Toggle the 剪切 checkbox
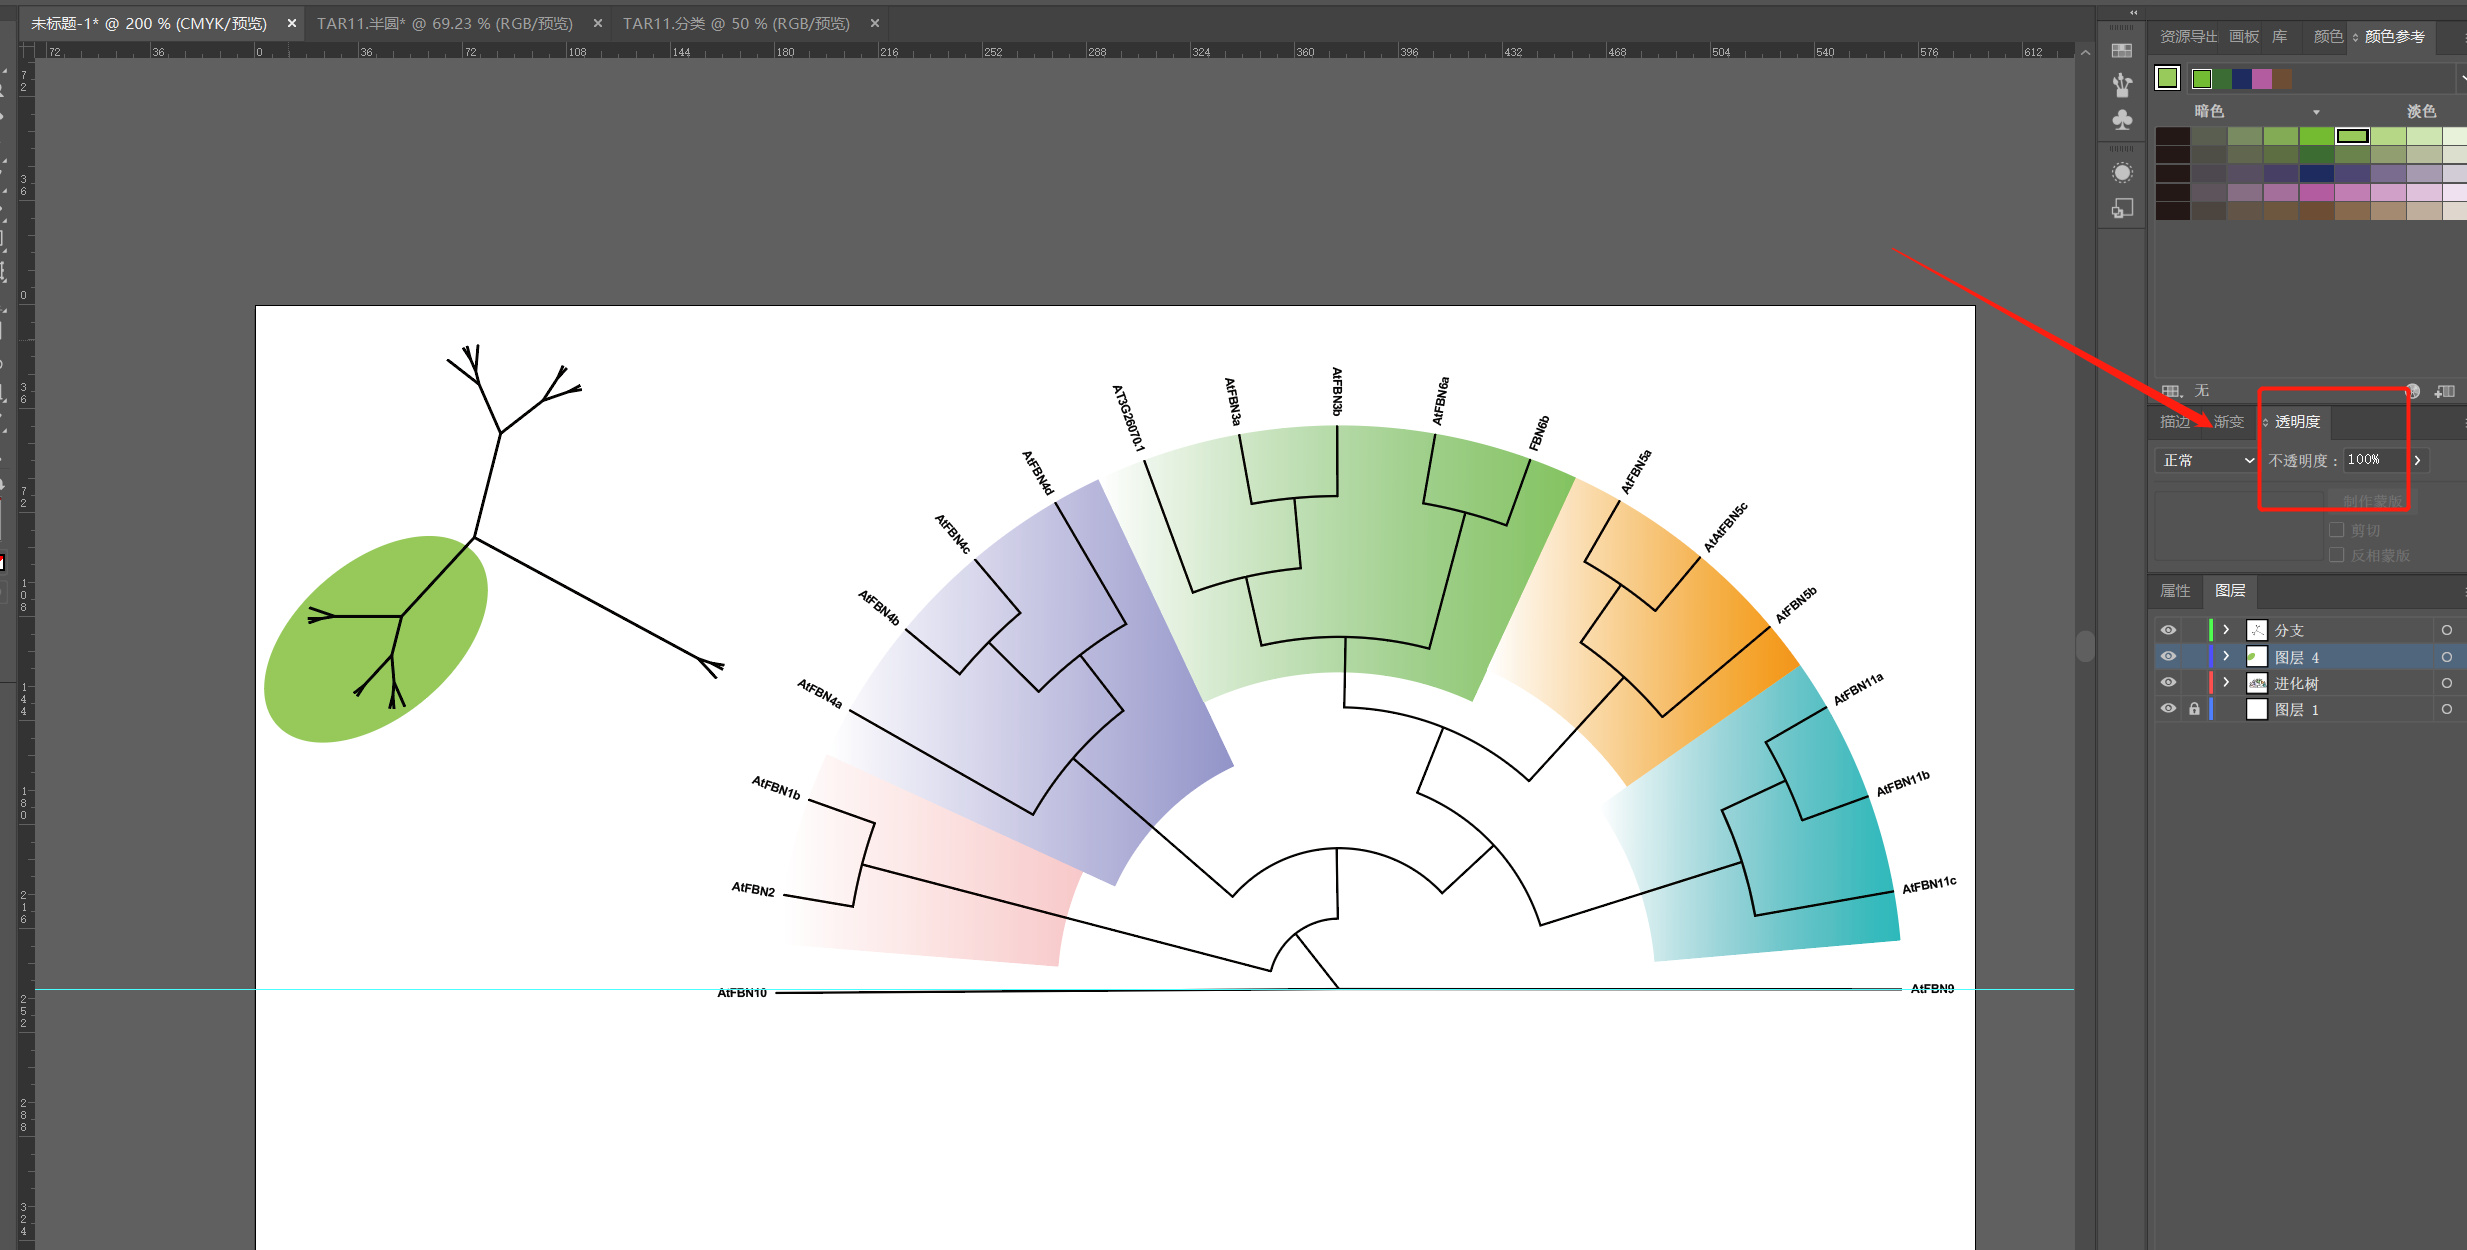The image size is (2467, 1250). click(2336, 530)
